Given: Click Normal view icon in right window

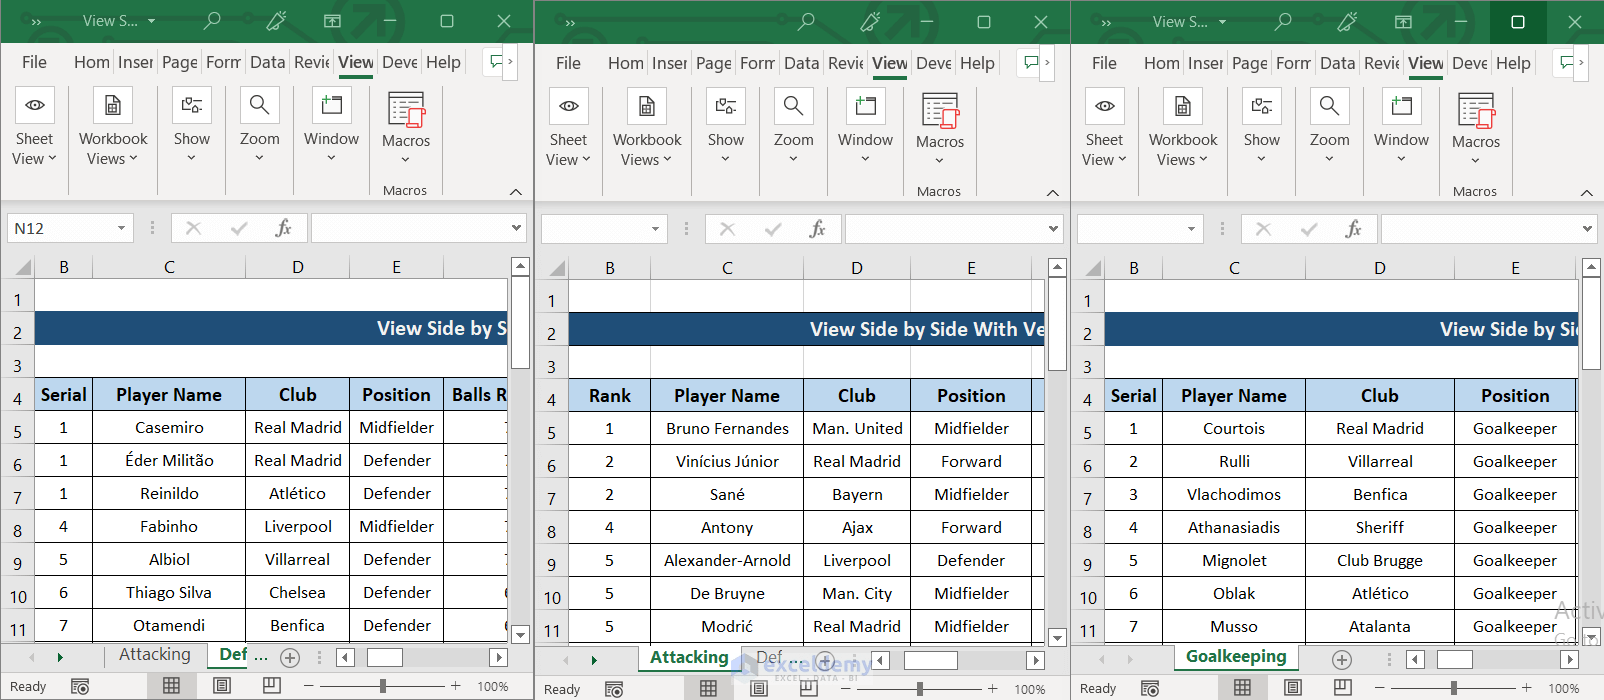Looking at the screenshot, I should click(1242, 688).
